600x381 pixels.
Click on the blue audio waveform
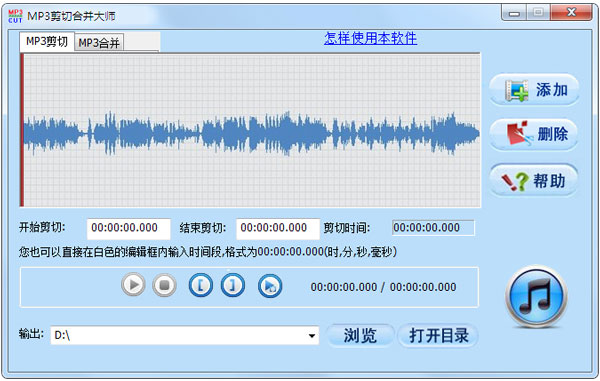(x=251, y=133)
